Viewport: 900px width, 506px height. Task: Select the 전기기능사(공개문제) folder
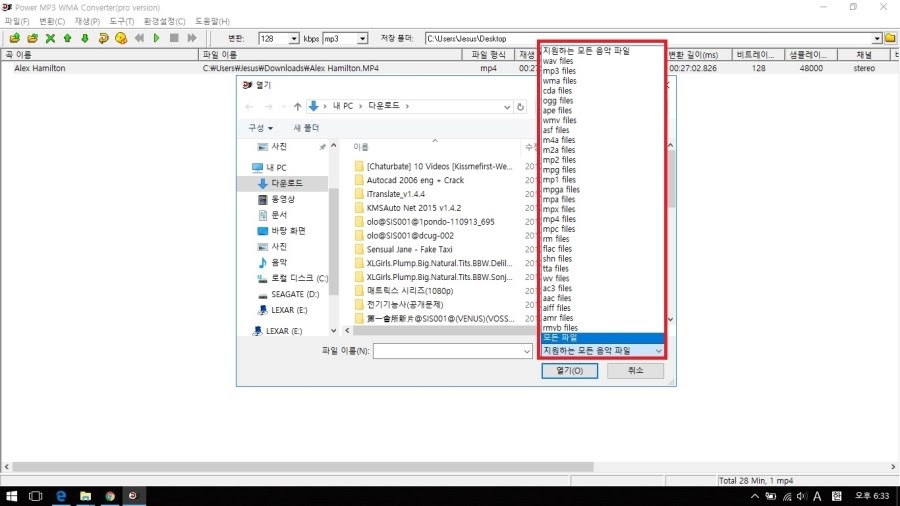pos(405,305)
